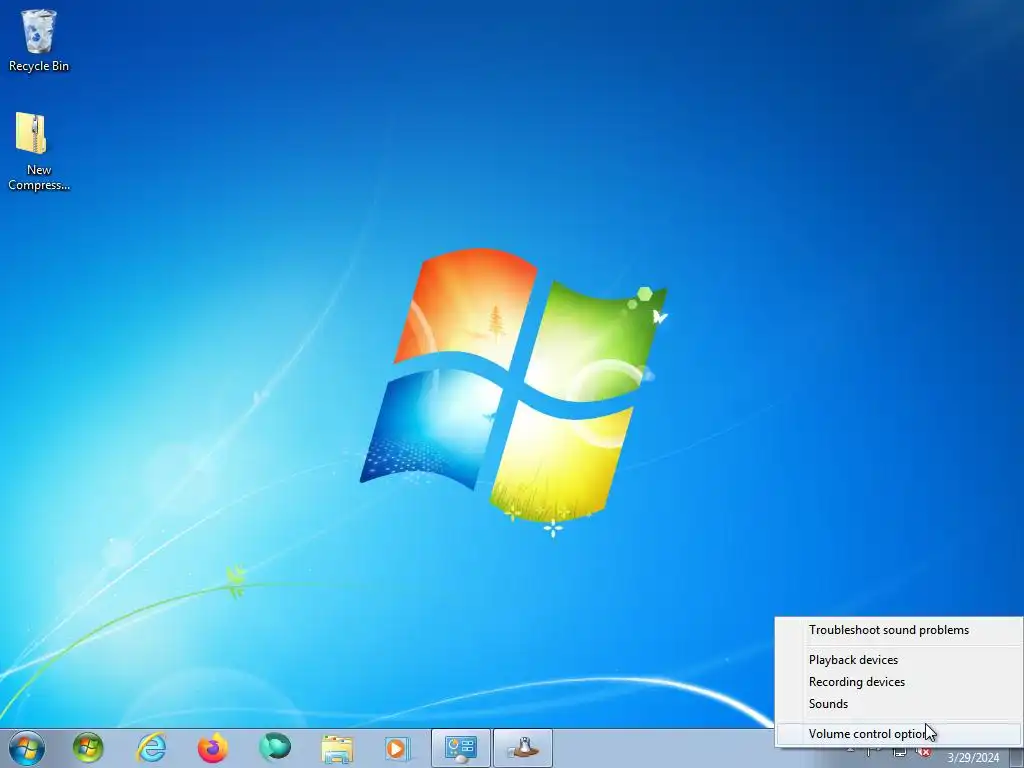Open Playback devices from the context menu
This screenshot has width=1024, height=768.
click(x=899, y=660)
